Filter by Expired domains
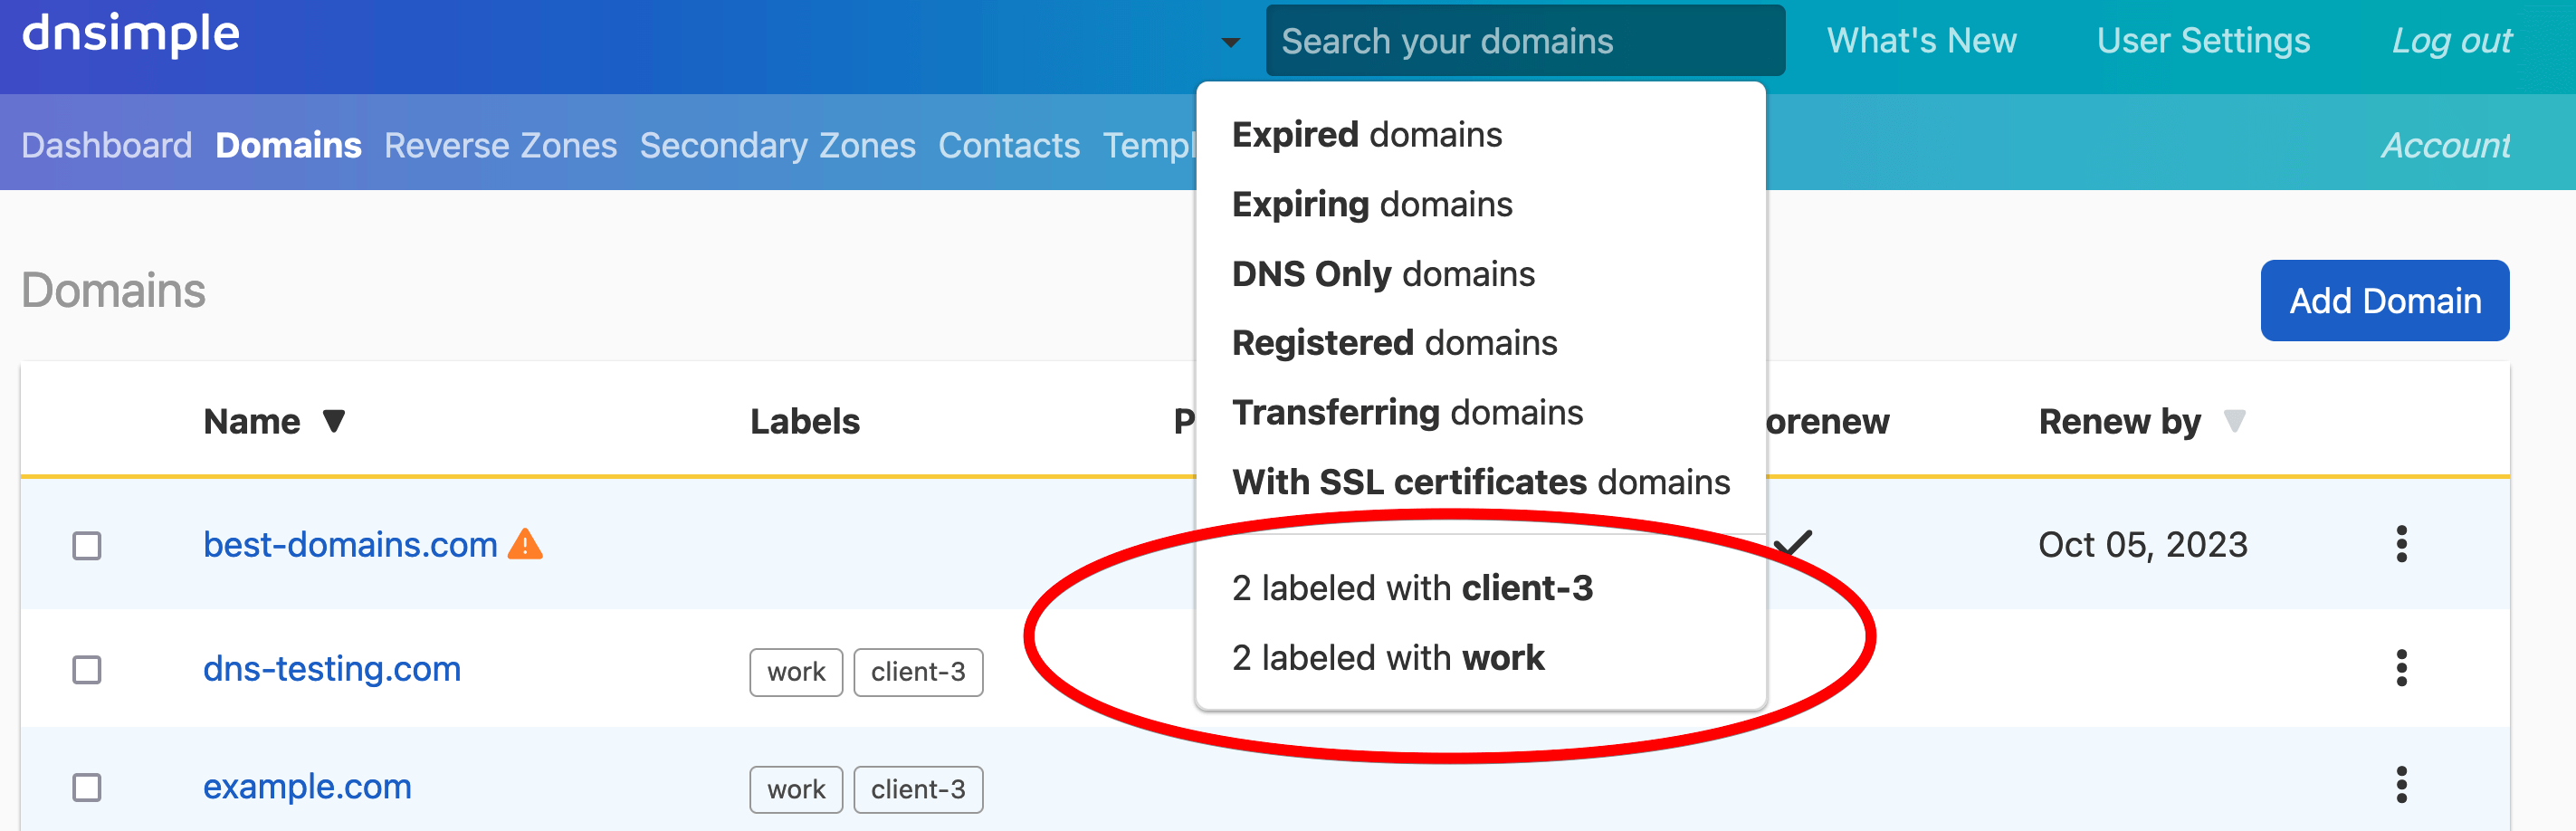The height and width of the screenshot is (831, 2576). click(x=1366, y=135)
